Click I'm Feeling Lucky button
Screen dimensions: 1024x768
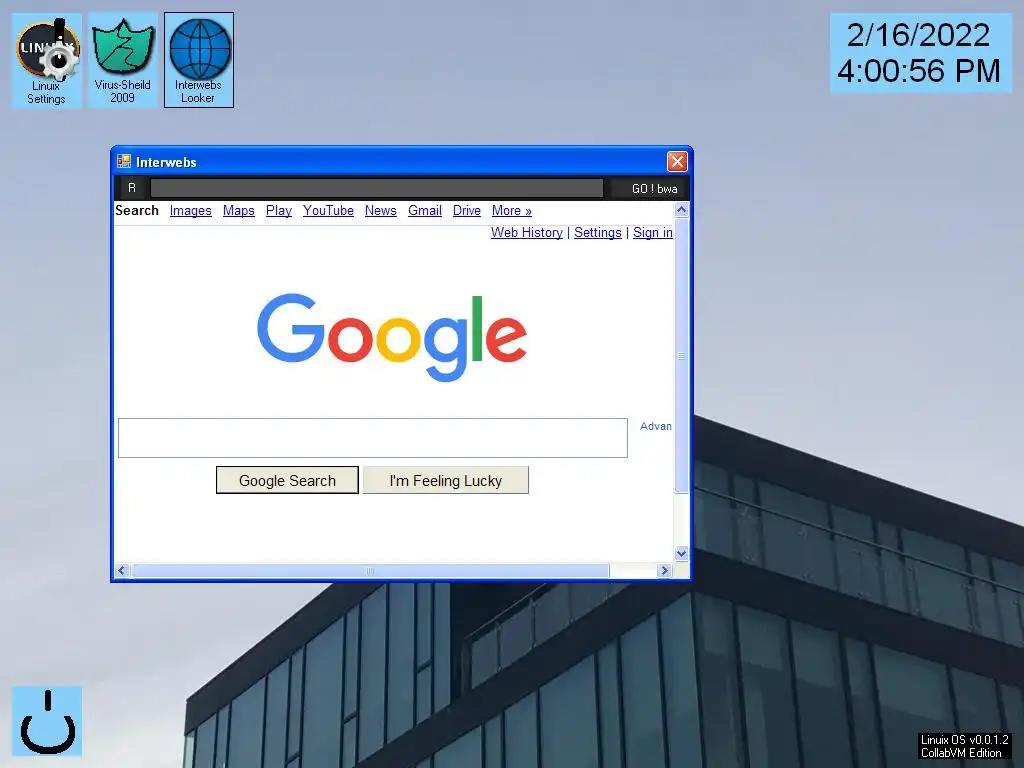(445, 480)
